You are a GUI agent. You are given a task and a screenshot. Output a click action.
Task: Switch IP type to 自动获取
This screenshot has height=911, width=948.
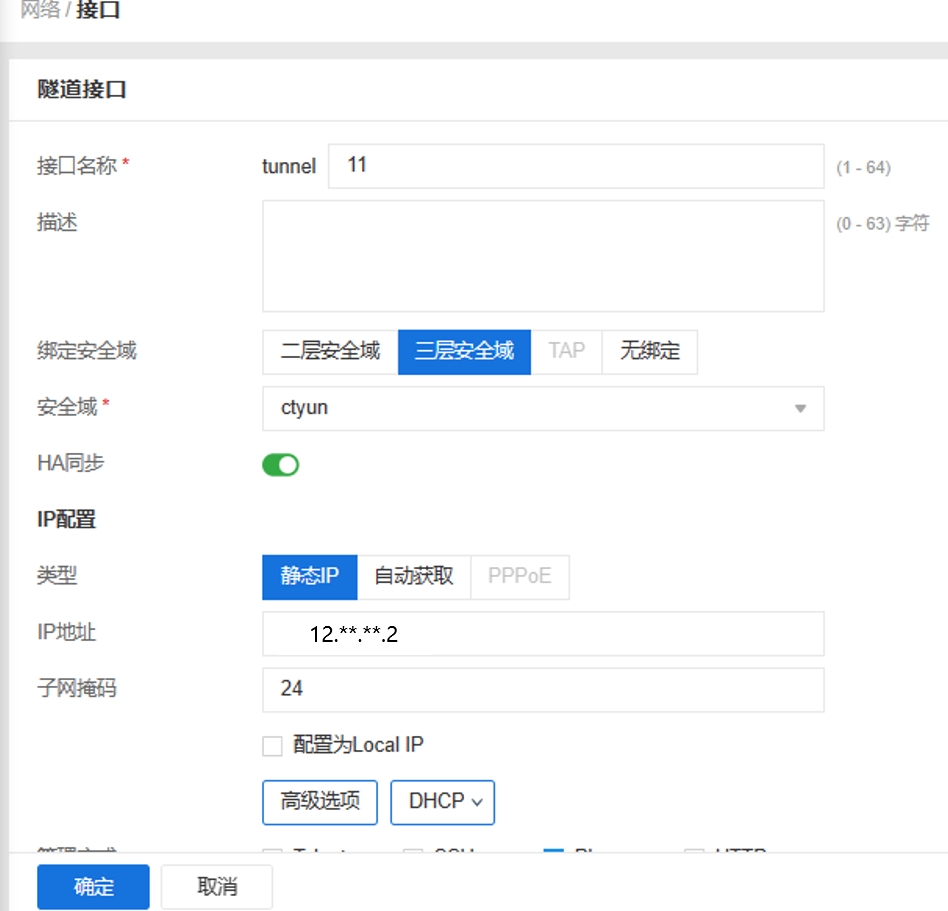(x=414, y=576)
